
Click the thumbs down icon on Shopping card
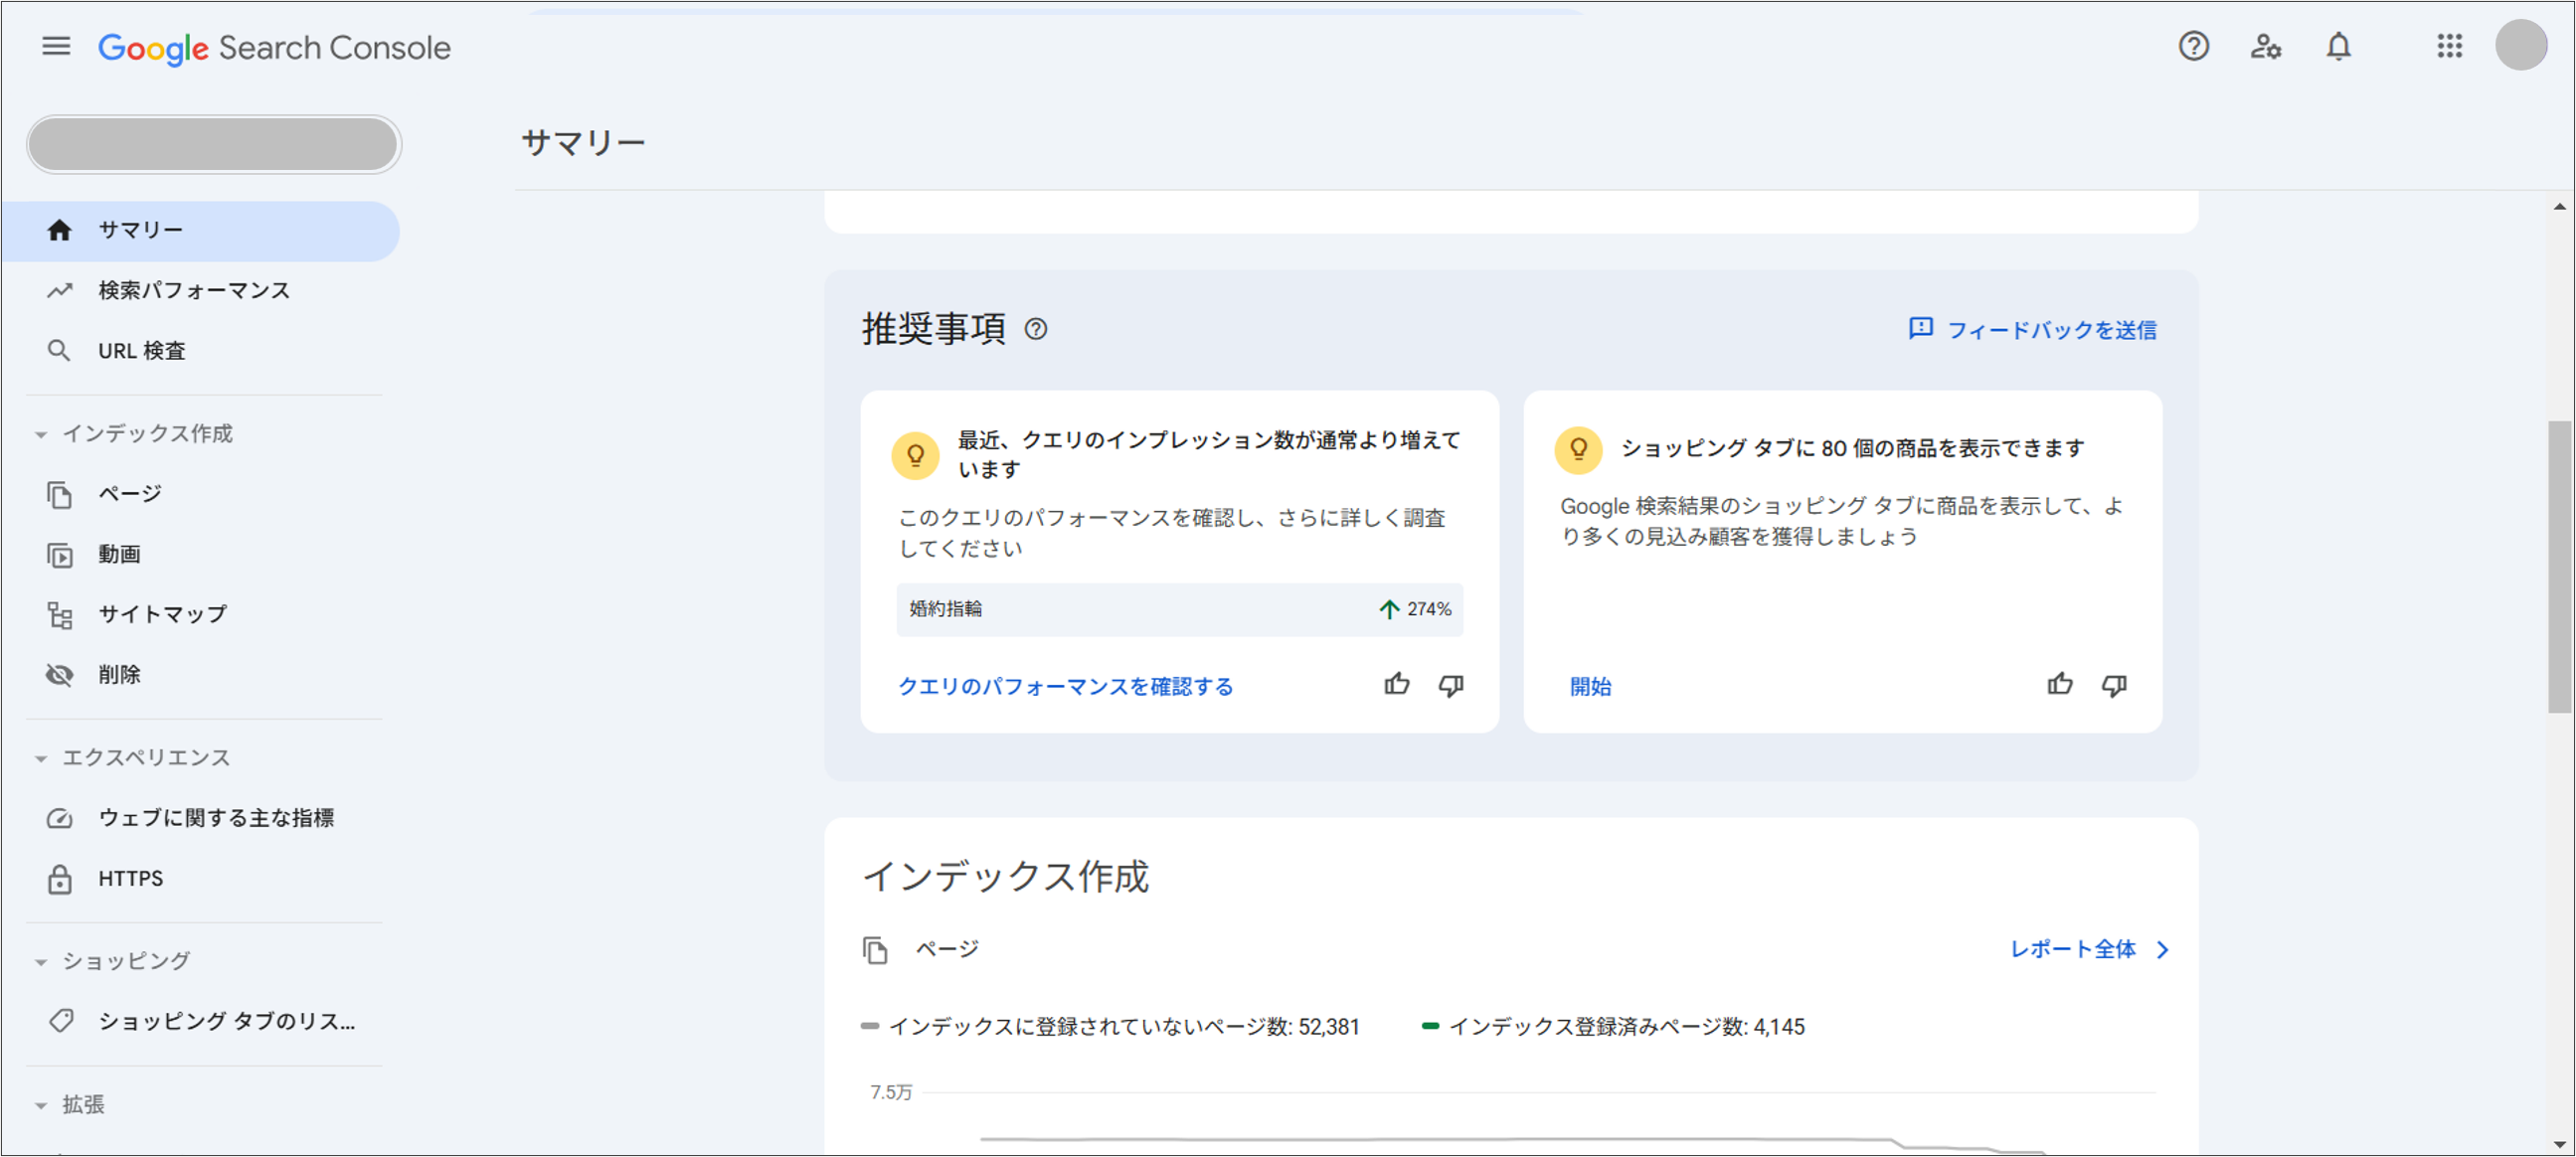pos(2118,685)
